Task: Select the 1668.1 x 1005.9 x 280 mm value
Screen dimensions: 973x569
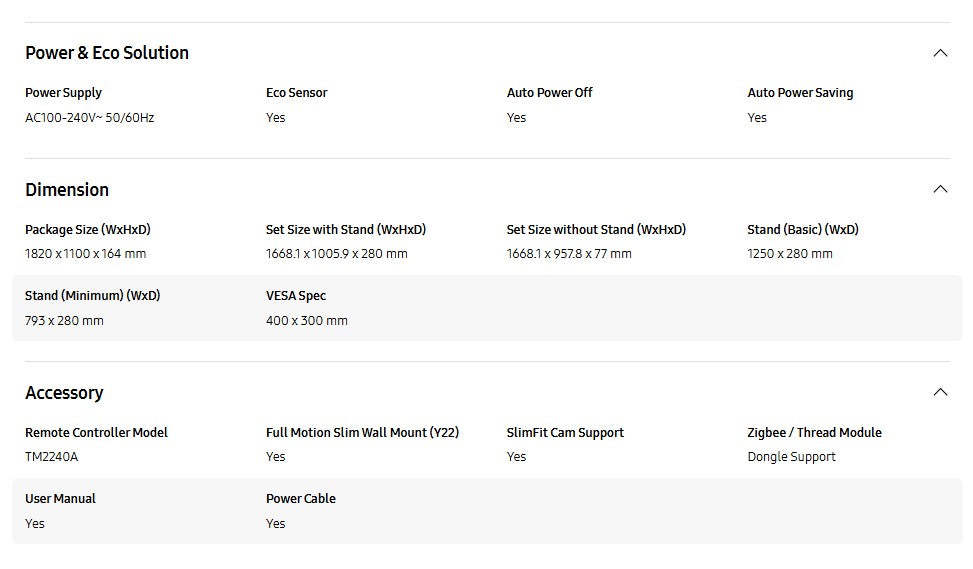Action: tap(336, 254)
